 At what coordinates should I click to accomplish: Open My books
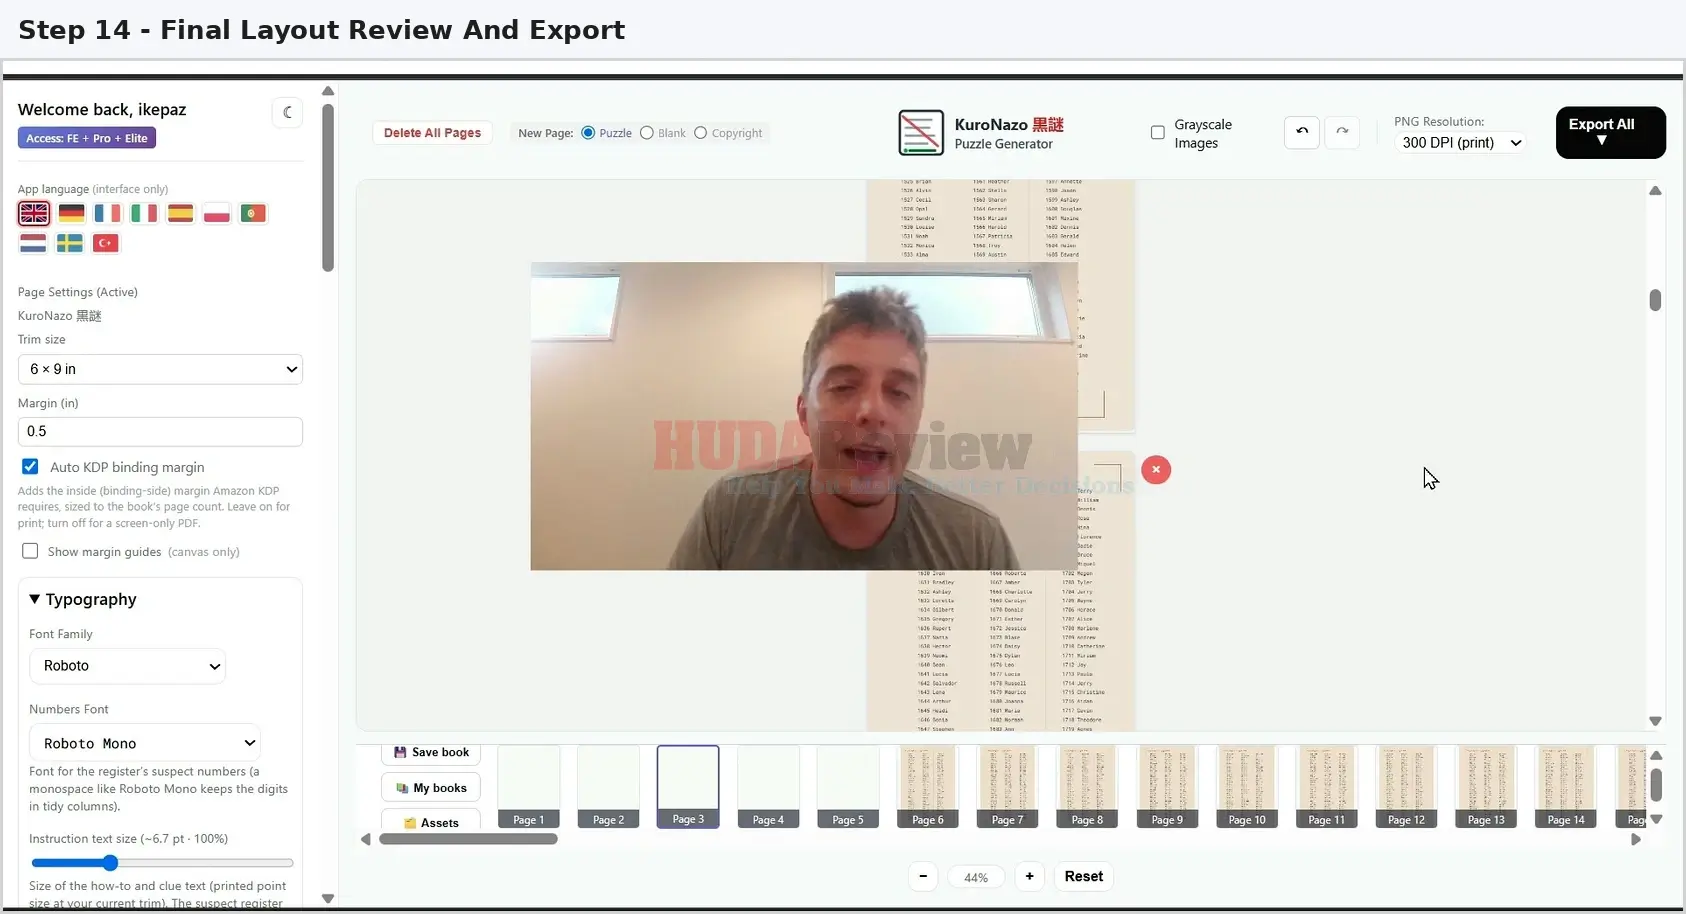[431, 788]
